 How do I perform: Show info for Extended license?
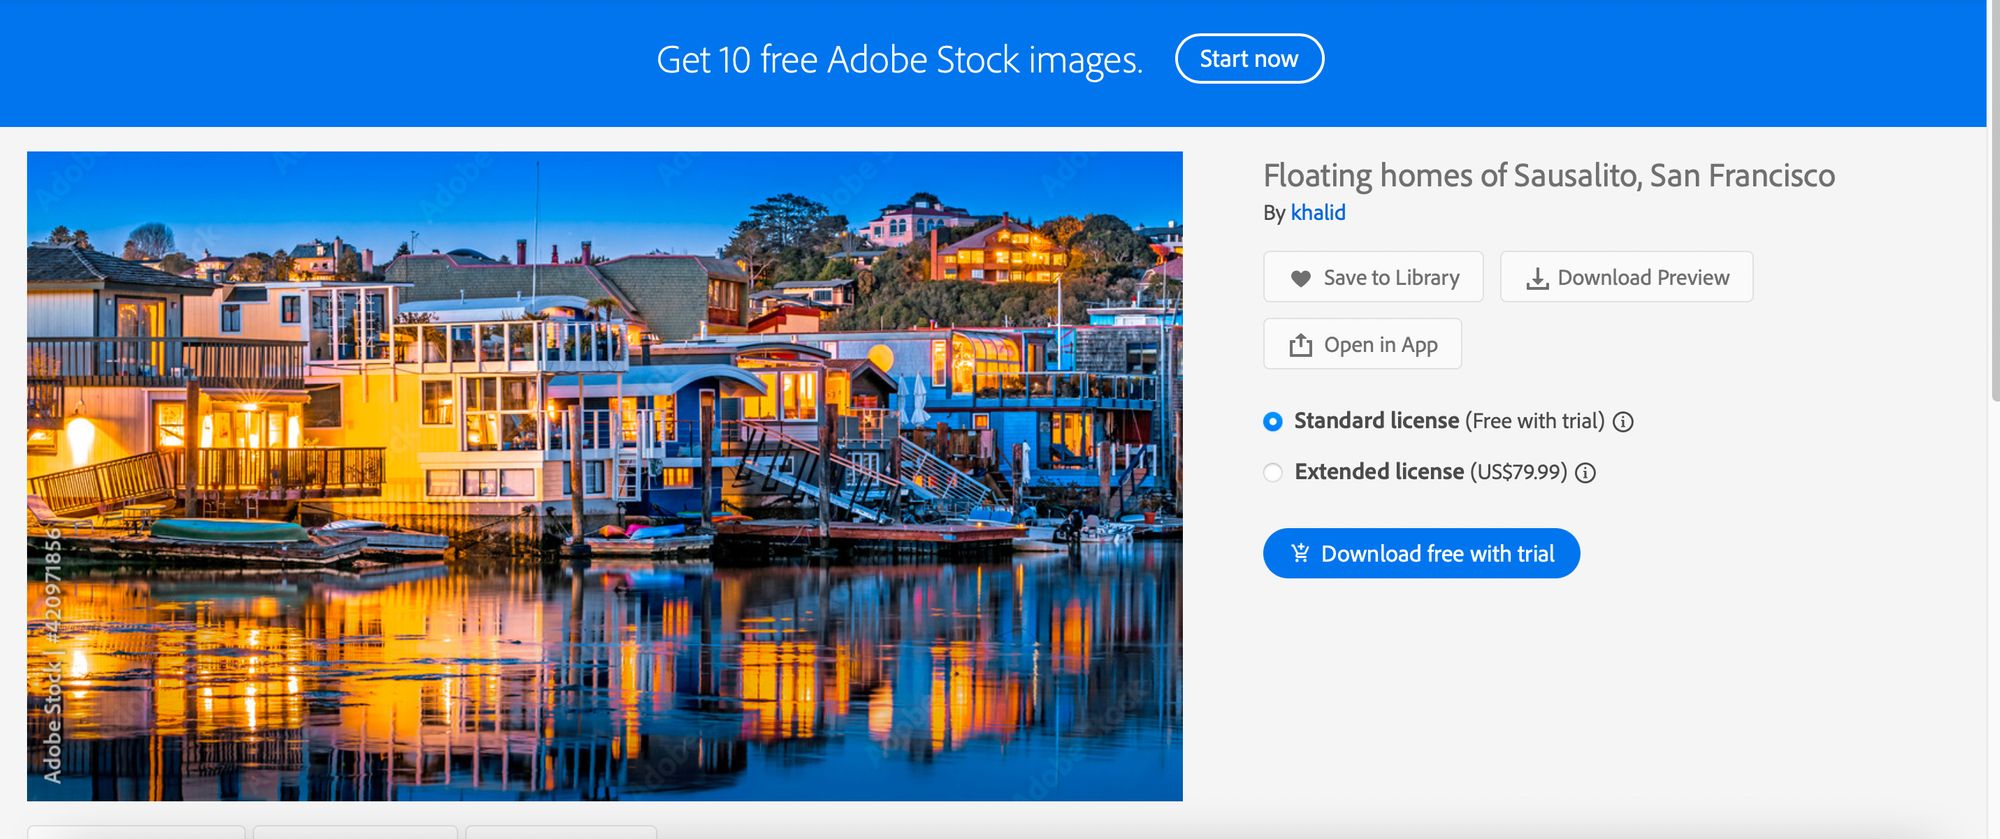(x=1585, y=473)
